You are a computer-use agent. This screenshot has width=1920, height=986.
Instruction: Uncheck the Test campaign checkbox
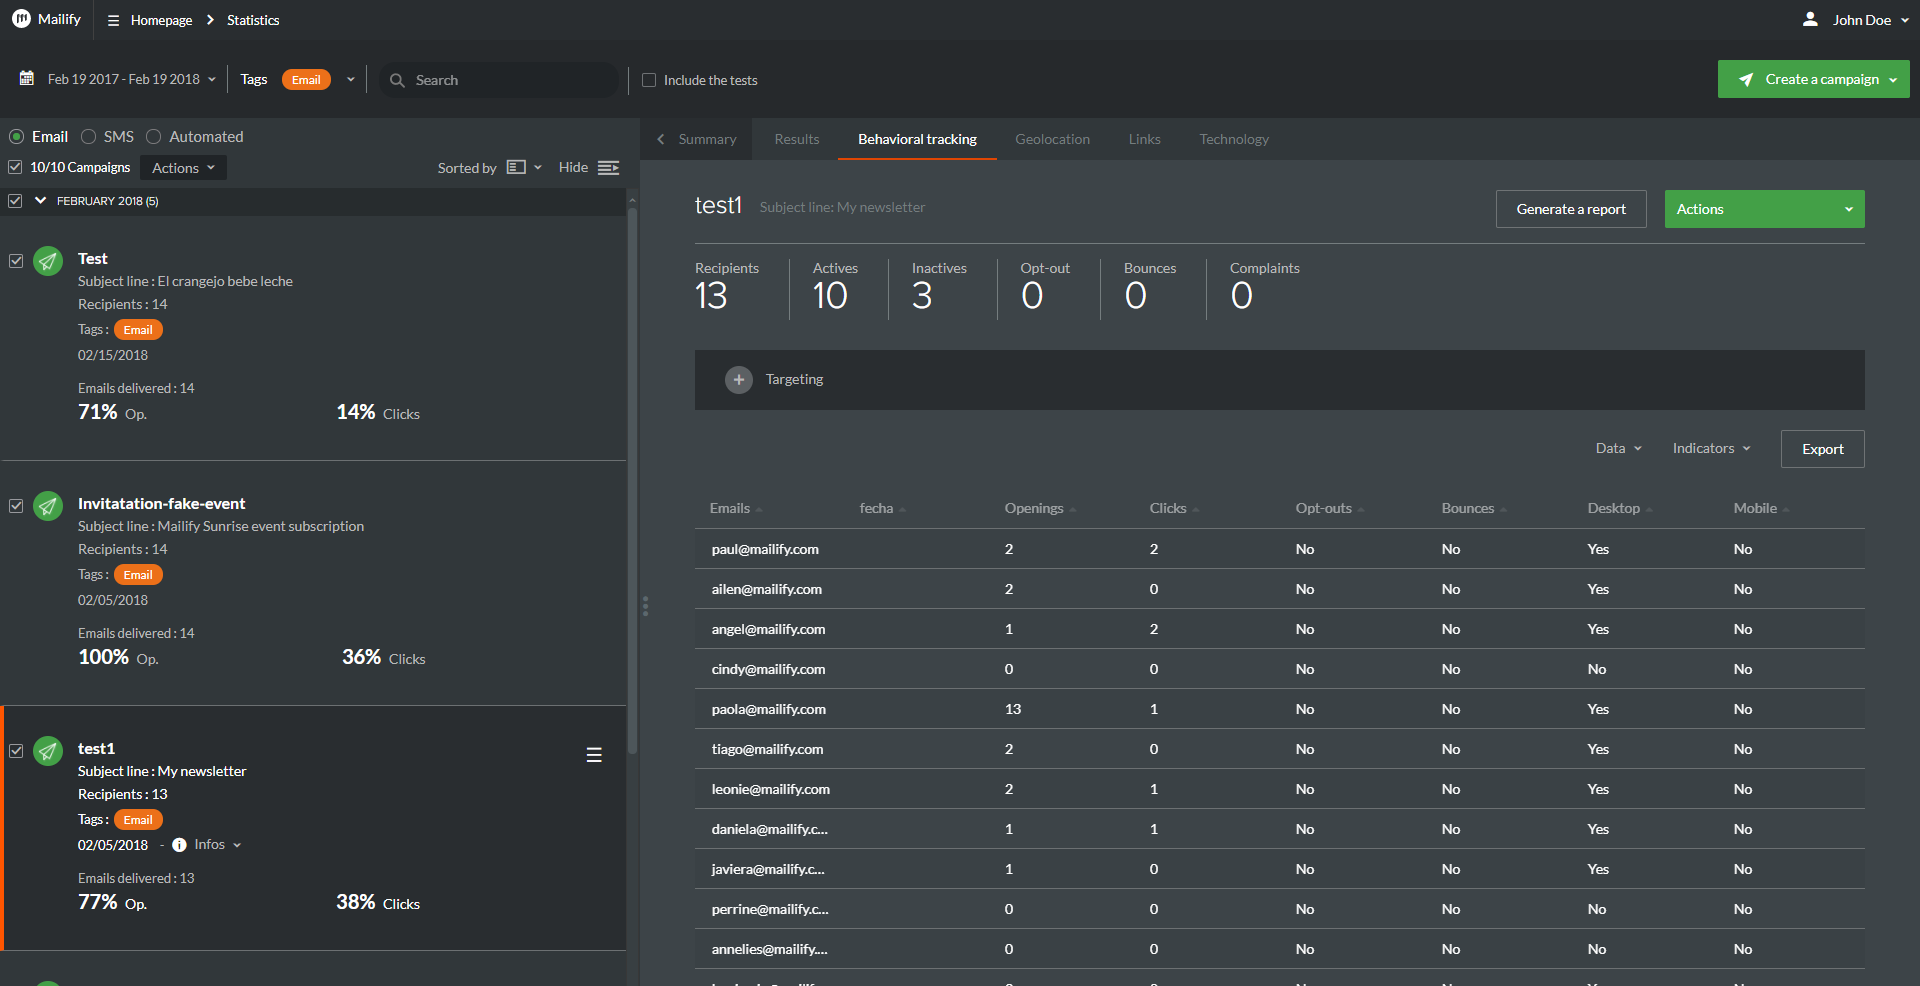click(x=16, y=260)
